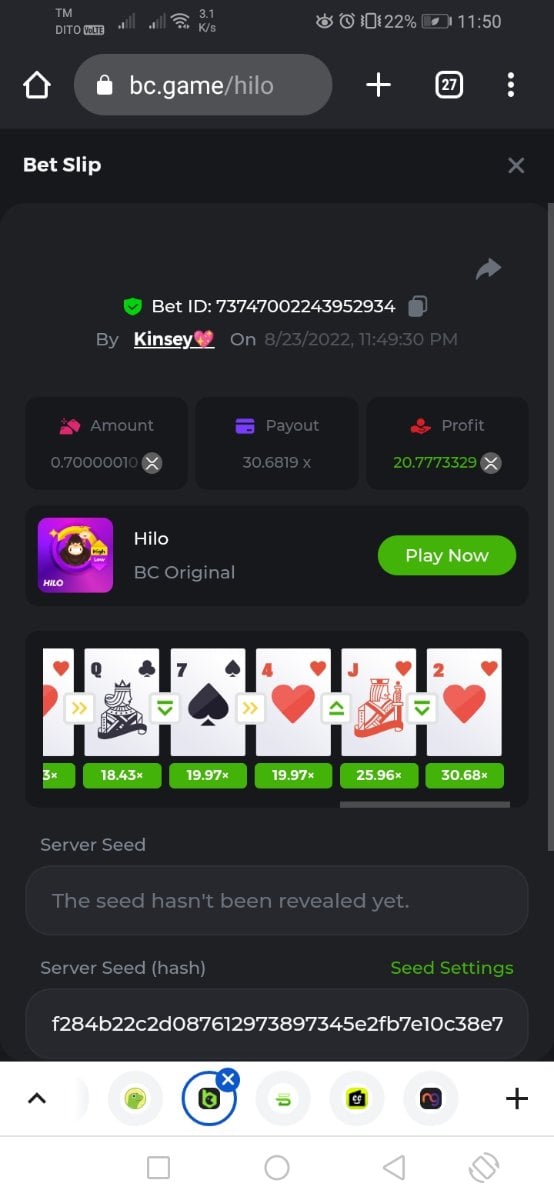The image size is (554, 1200).
Task: Copy the Bet ID with copy icon
Action: point(419,306)
